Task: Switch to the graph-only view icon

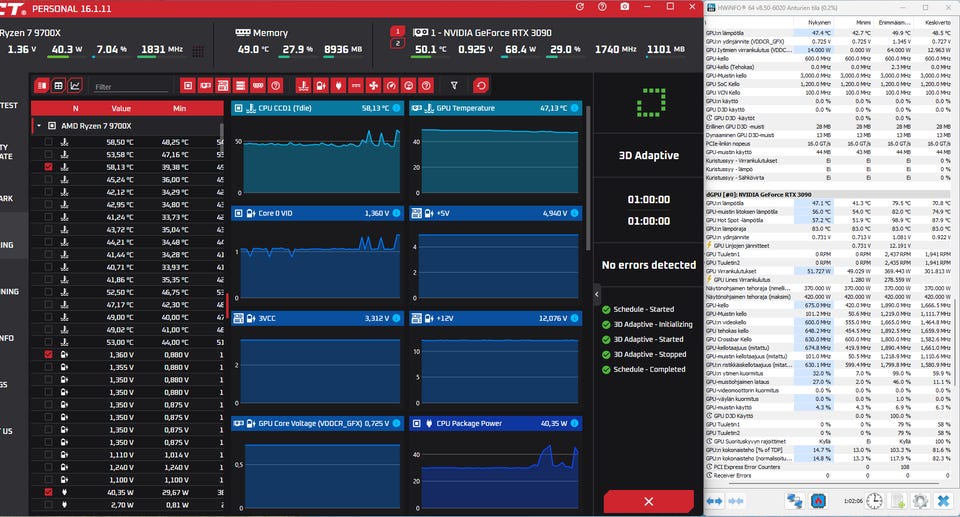Action: coord(75,86)
